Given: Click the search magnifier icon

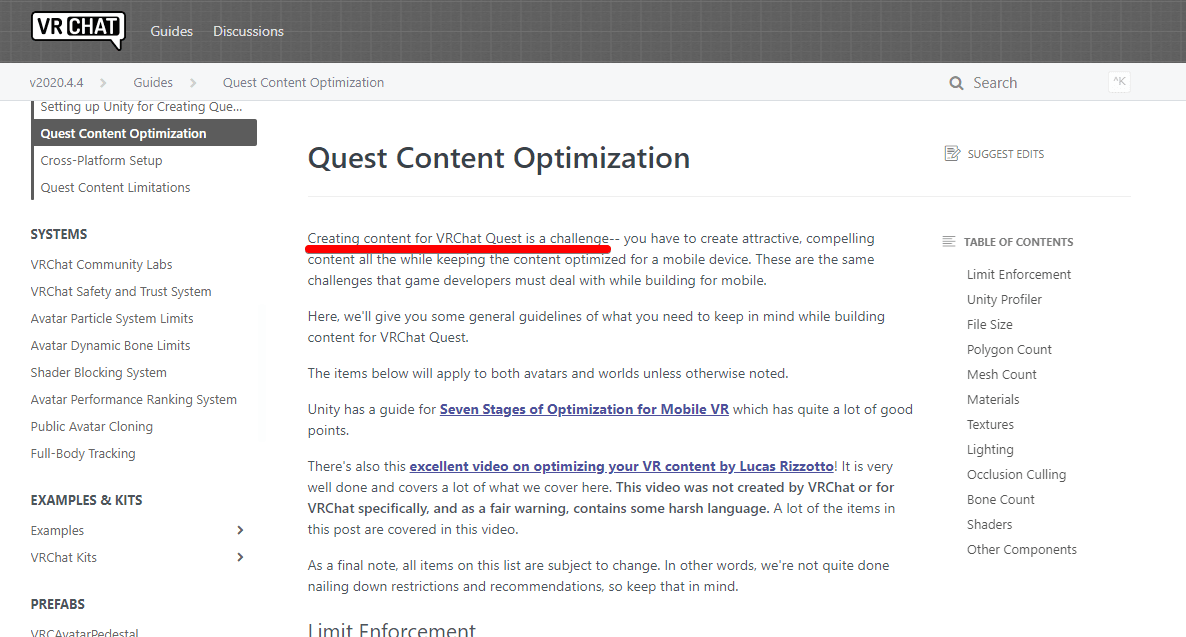Looking at the screenshot, I should pyautogui.click(x=956, y=83).
